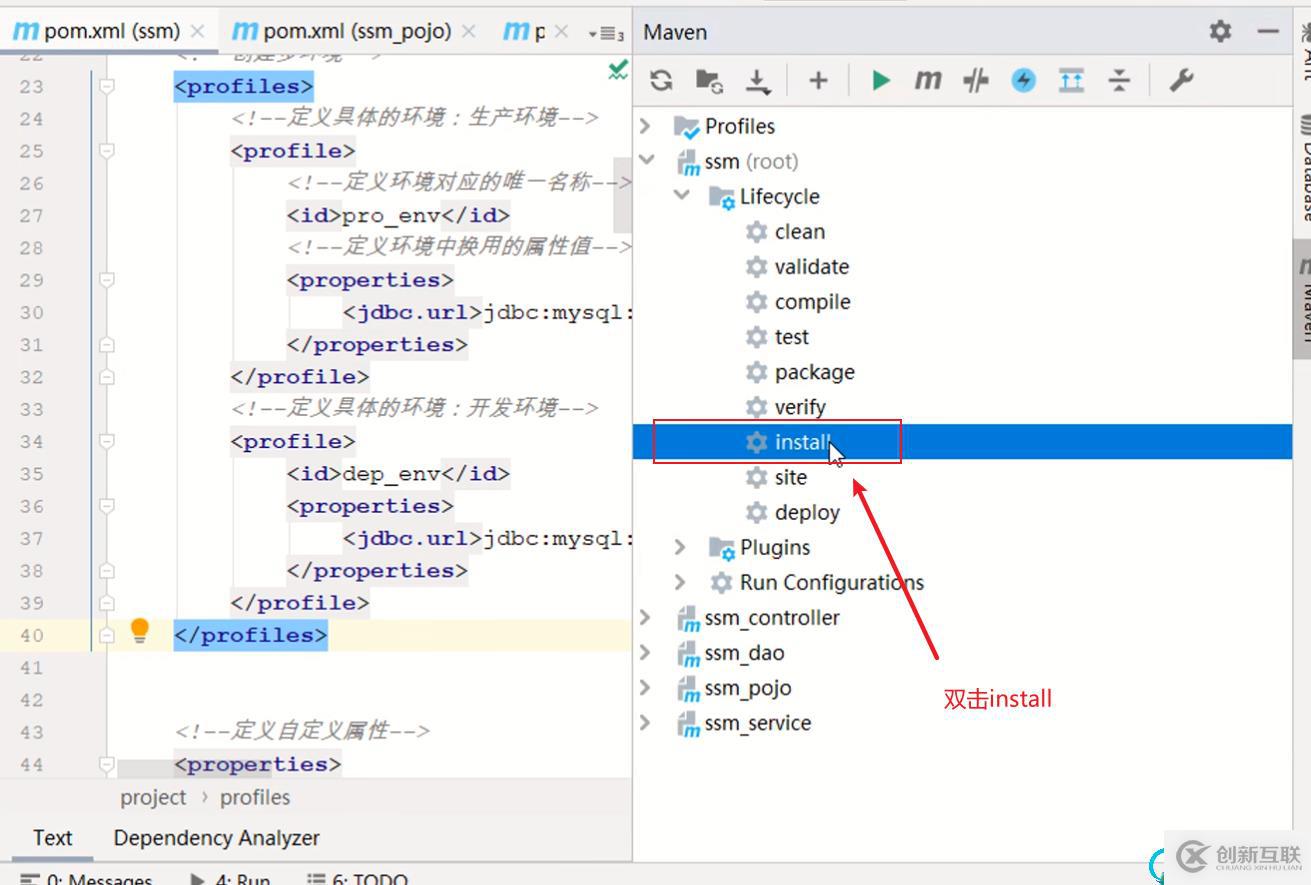Collapse the ssm (root) node

[646, 160]
